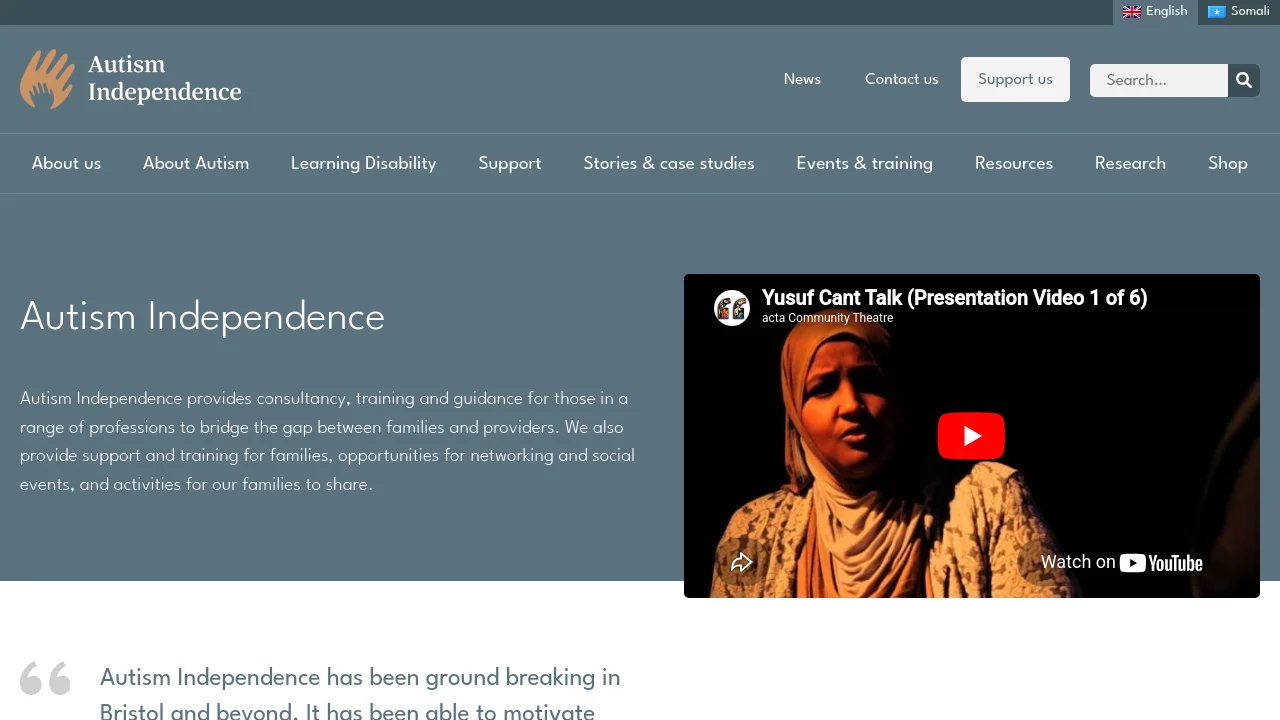Image resolution: width=1280 pixels, height=720 pixels.
Task: Click the YouTube logo on video
Action: tap(1161, 563)
